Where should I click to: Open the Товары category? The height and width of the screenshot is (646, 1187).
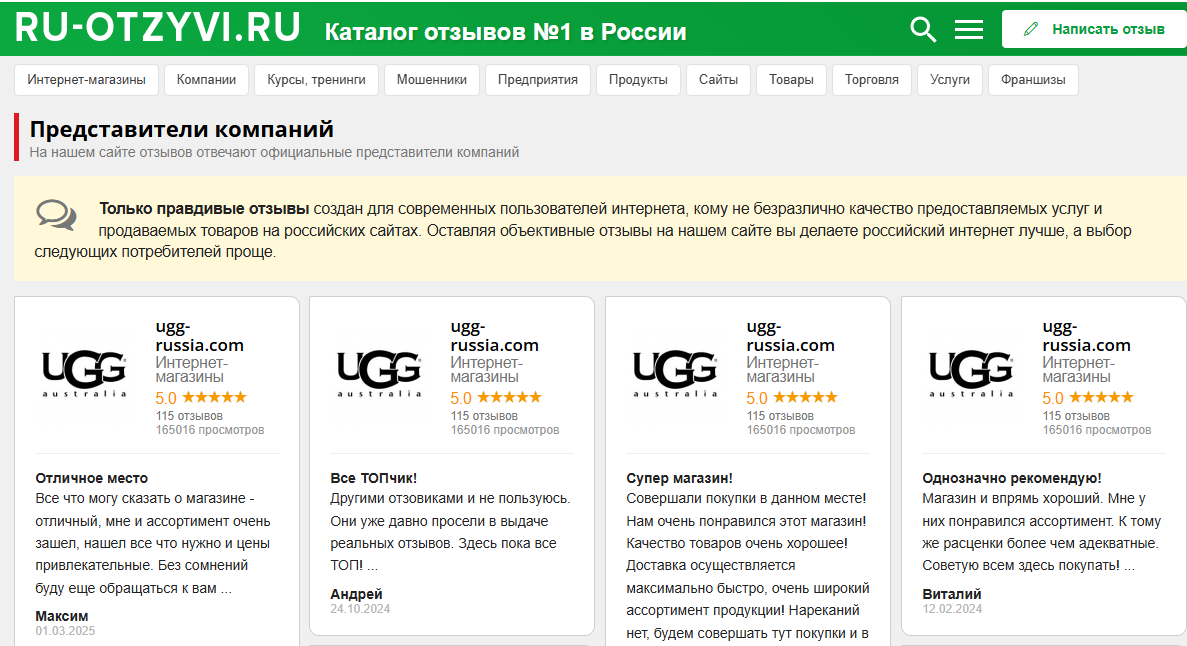click(x=791, y=80)
